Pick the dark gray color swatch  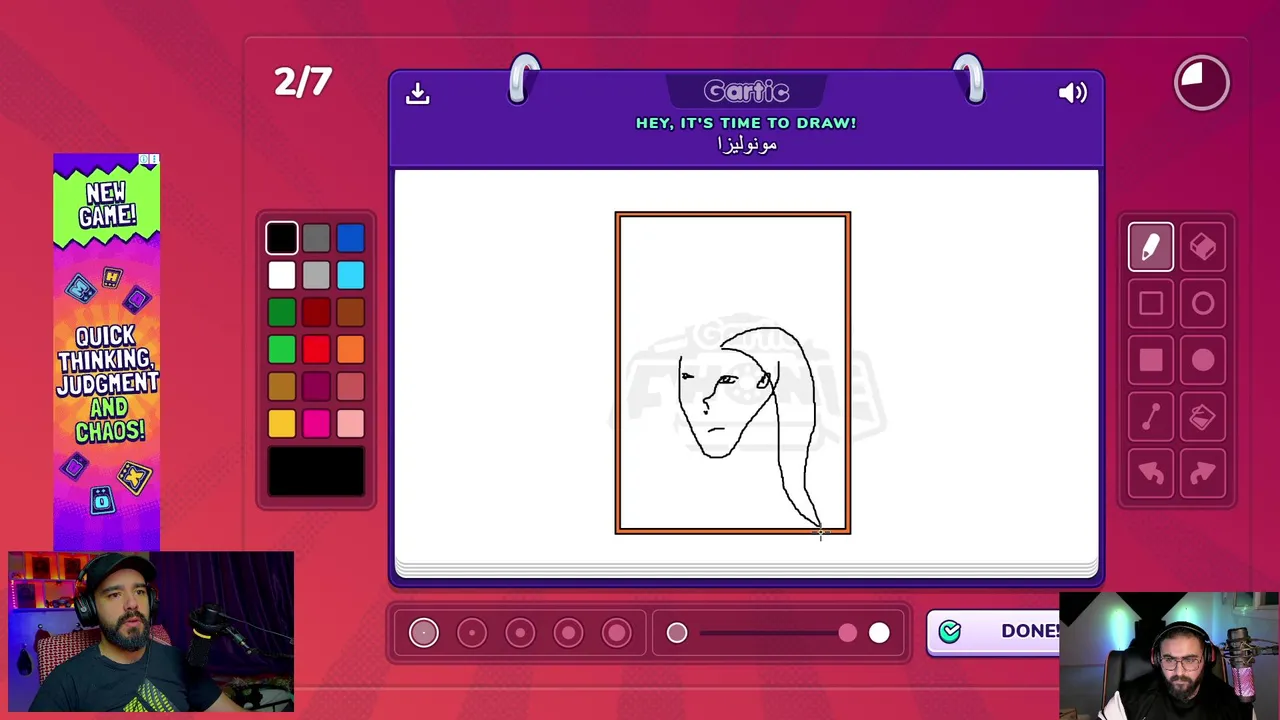[316, 238]
